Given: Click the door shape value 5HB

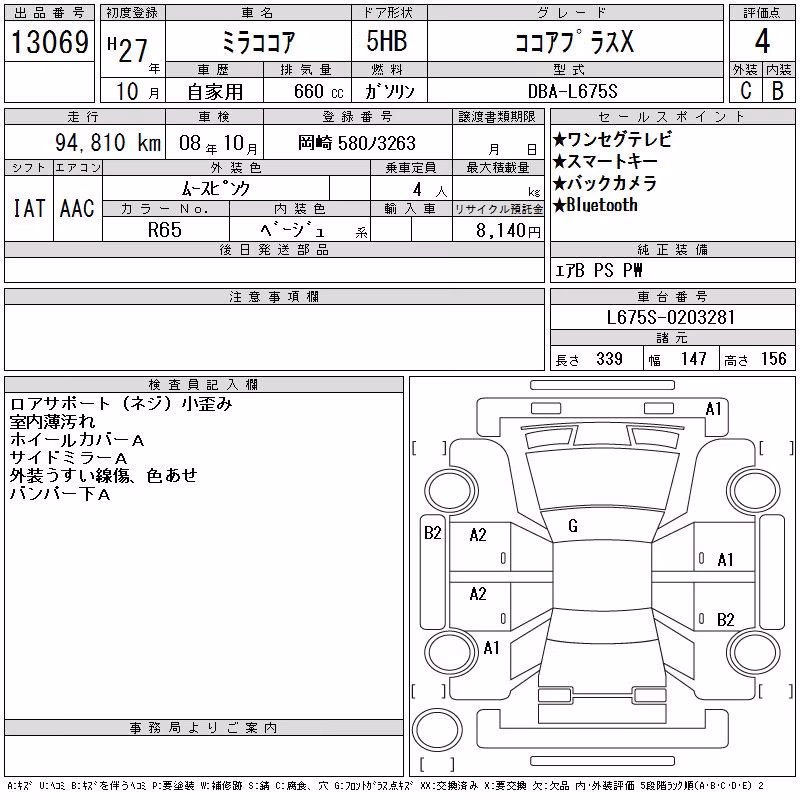Looking at the screenshot, I should click(x=387, y=41).
